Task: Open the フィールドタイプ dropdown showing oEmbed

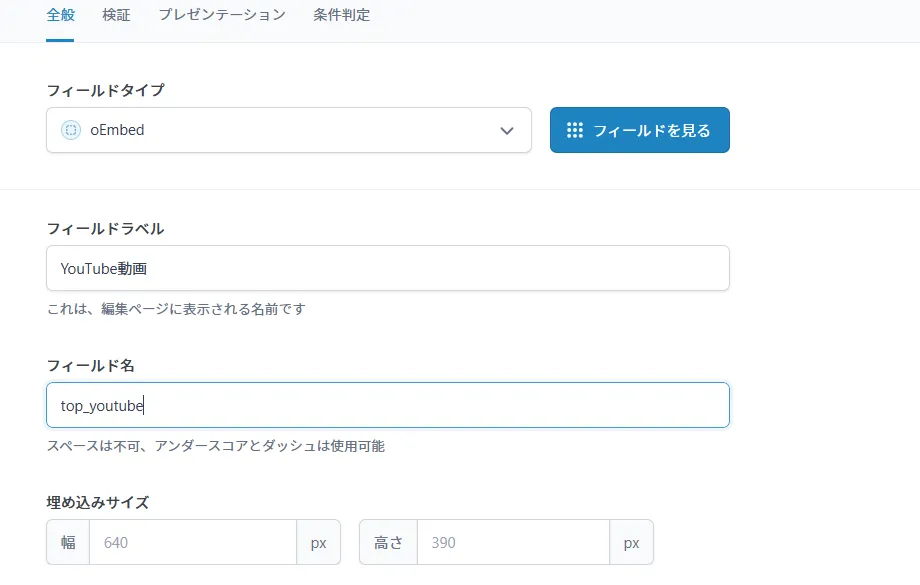Action: (x=288, y=130)
